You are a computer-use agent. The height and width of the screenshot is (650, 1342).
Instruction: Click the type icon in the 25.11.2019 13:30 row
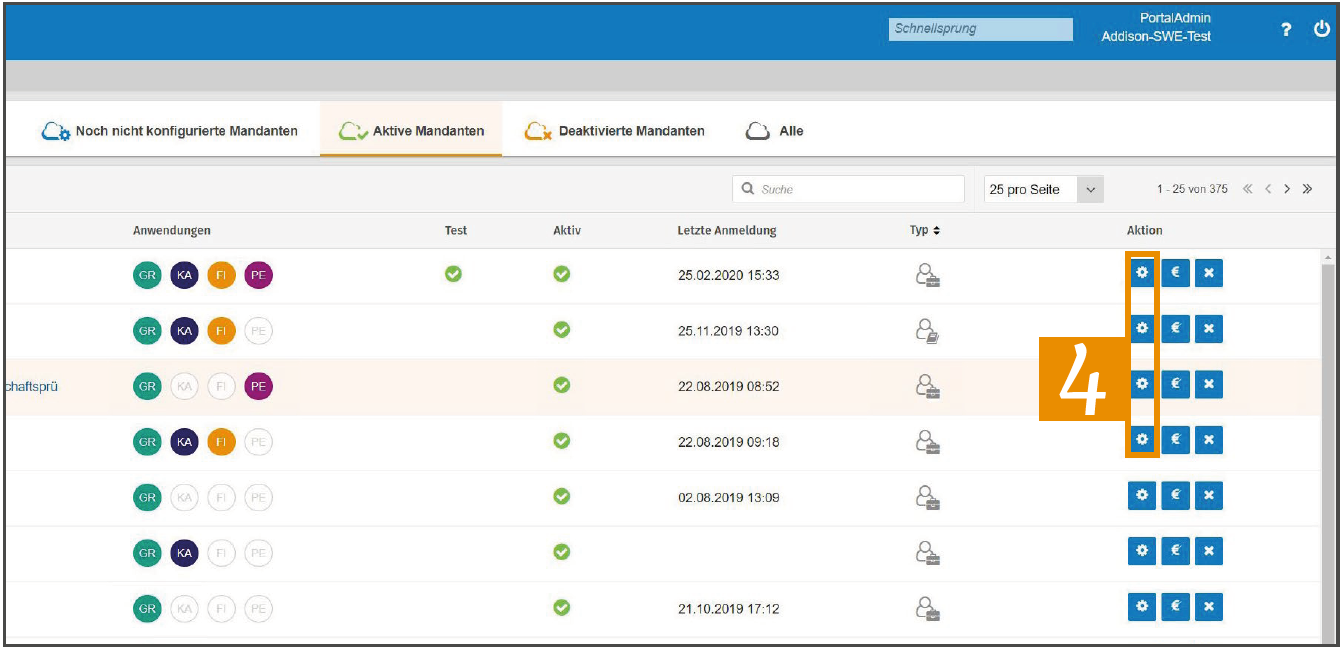pos(927,330)
